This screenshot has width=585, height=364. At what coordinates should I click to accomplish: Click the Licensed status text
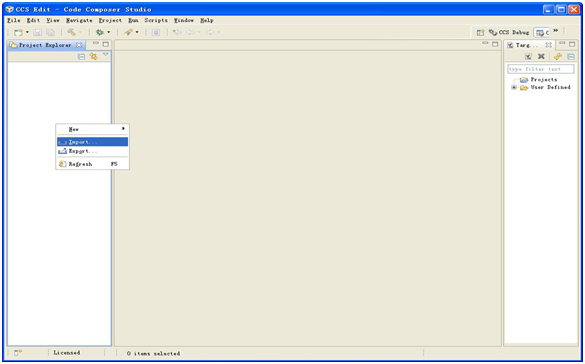click(x=67, y=352)
